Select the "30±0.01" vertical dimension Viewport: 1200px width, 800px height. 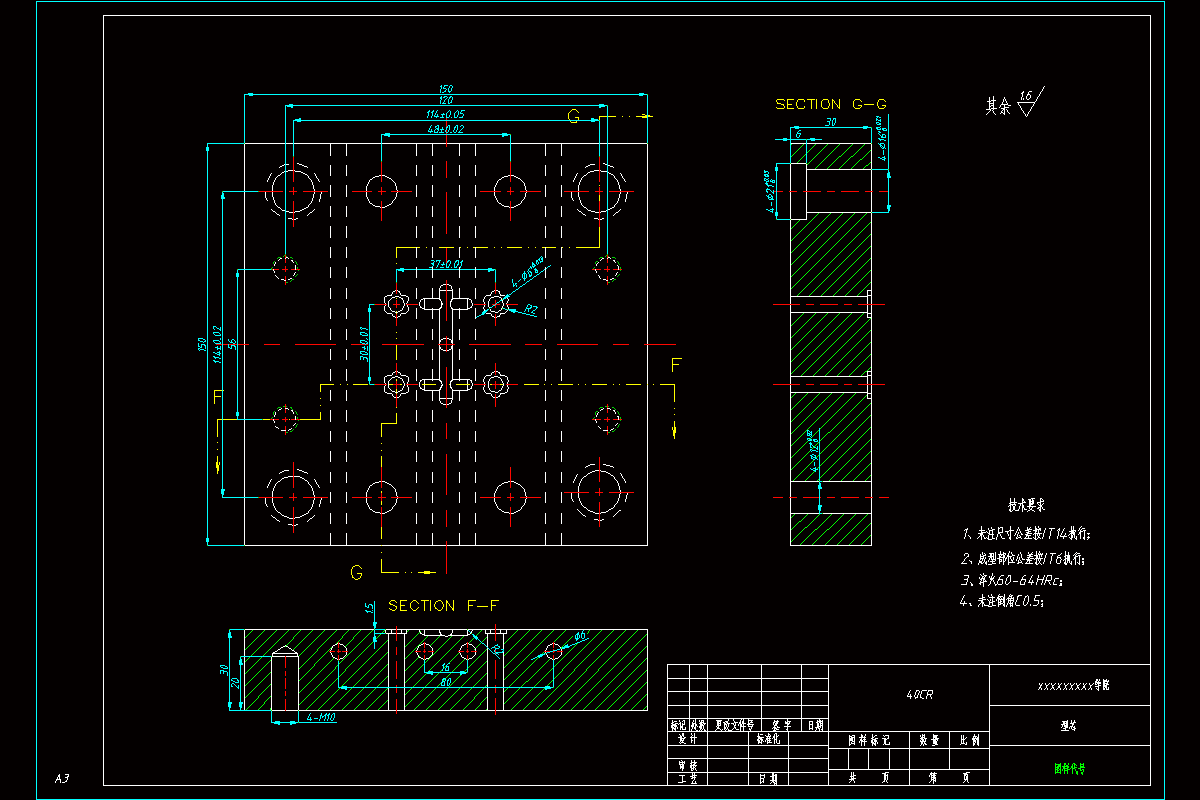pos(364,342)
